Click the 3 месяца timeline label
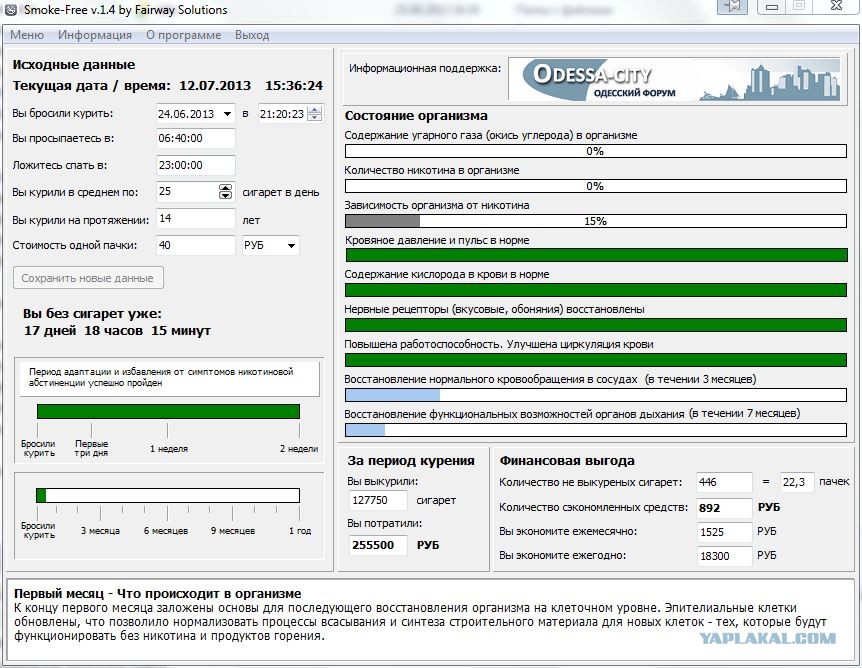The image size is (862, 668). click(x=100, y=531)
